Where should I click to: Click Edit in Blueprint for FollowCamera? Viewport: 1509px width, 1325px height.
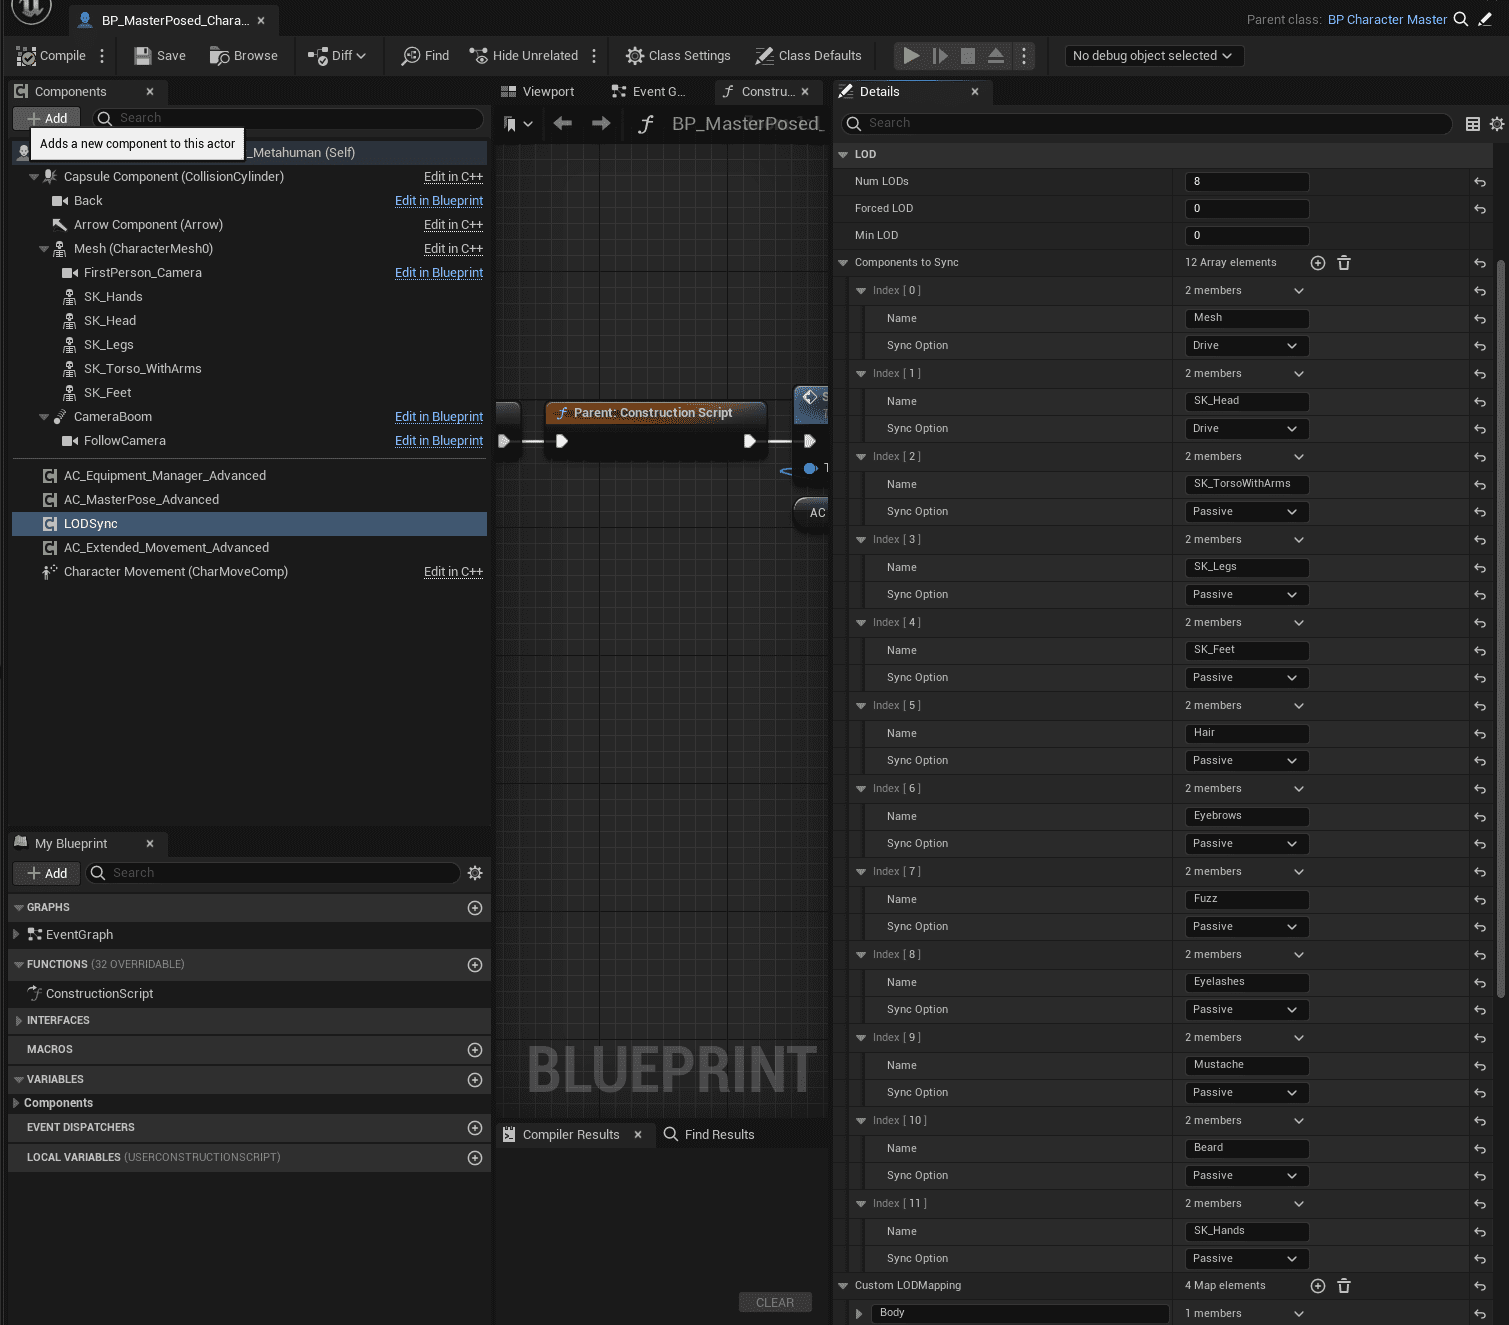(439, 441)
